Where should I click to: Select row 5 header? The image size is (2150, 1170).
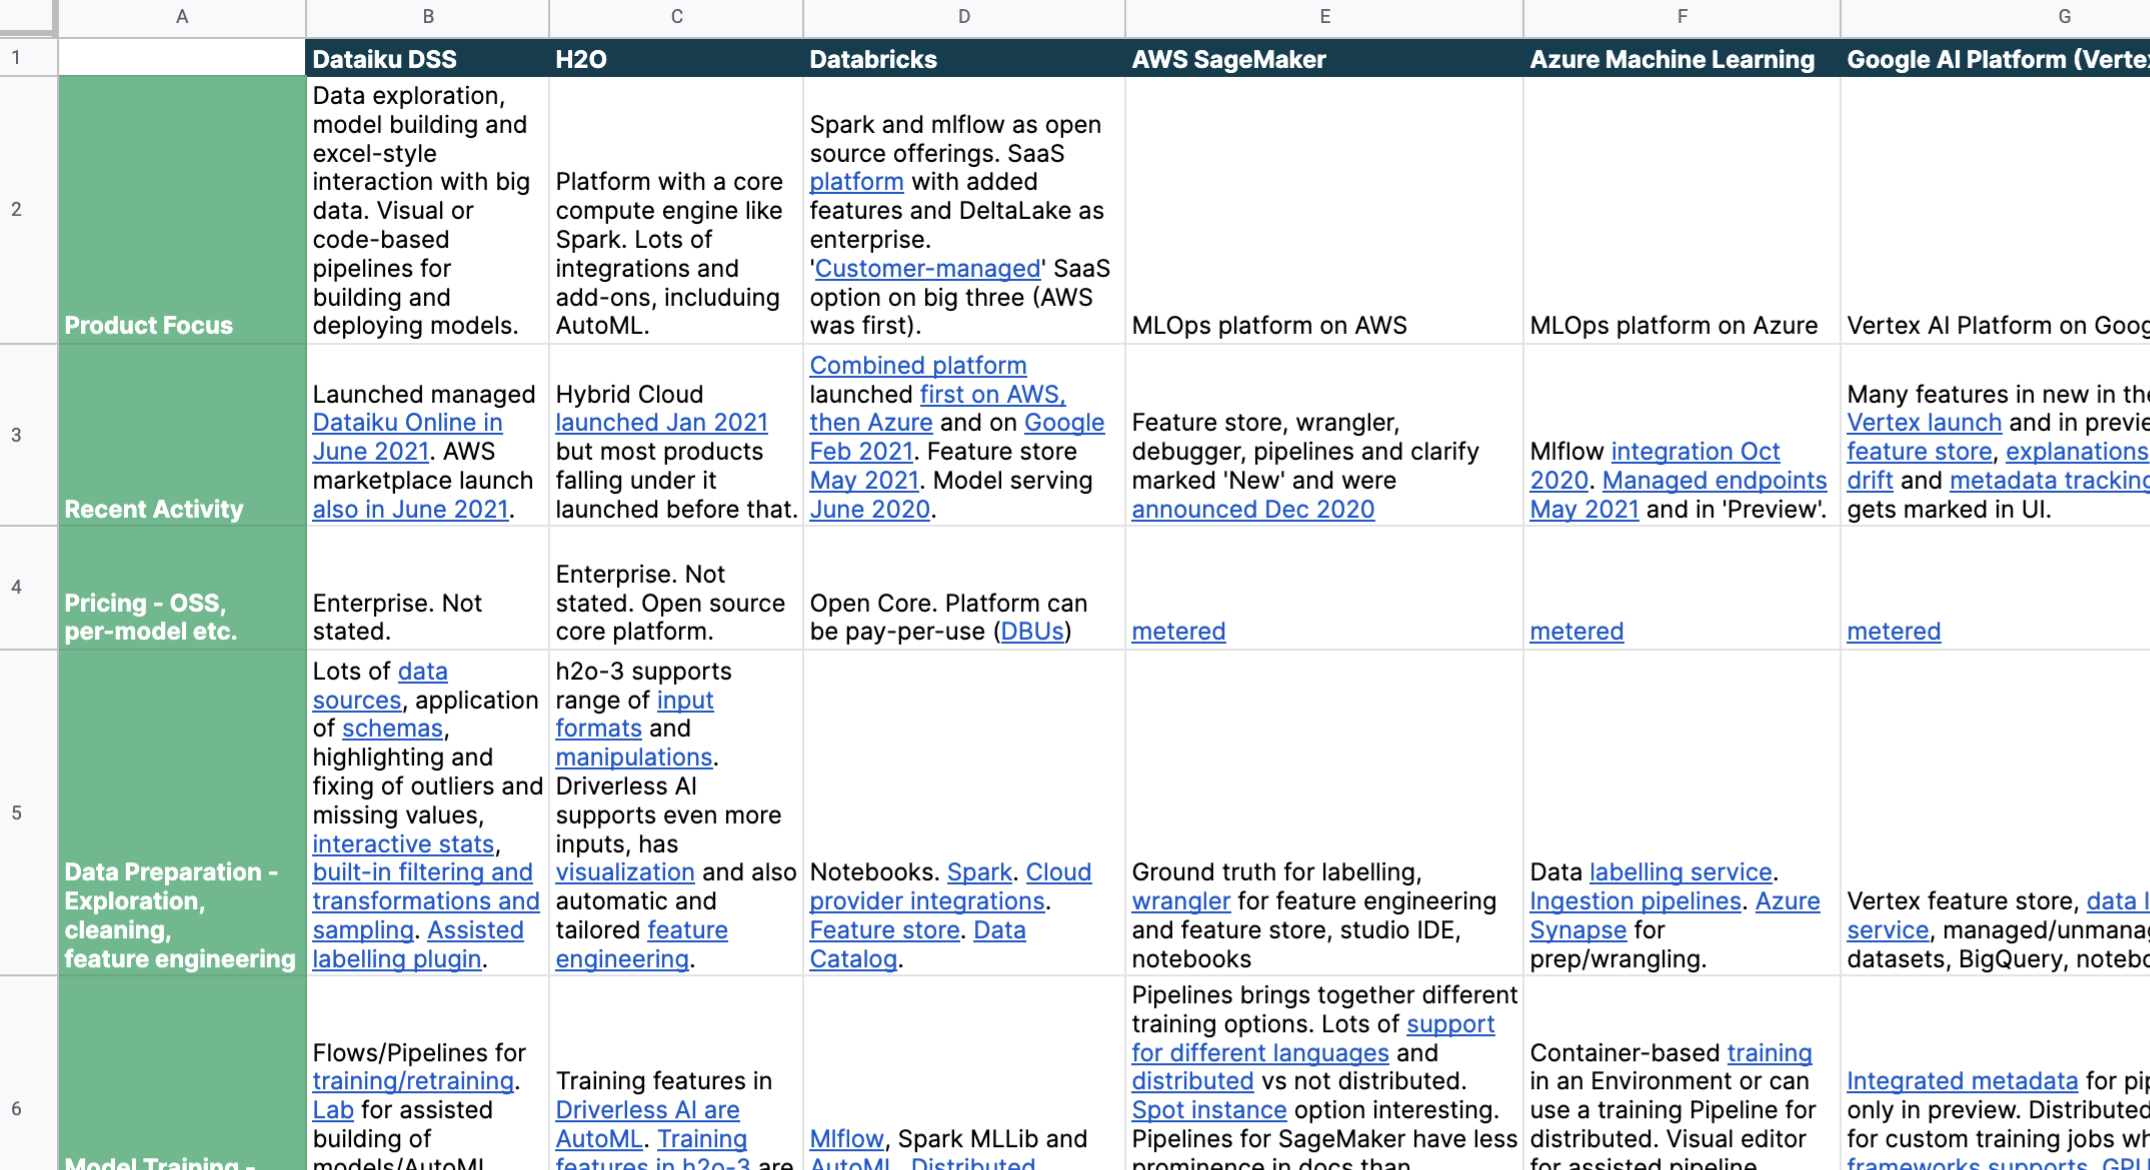tap(17, 813)
